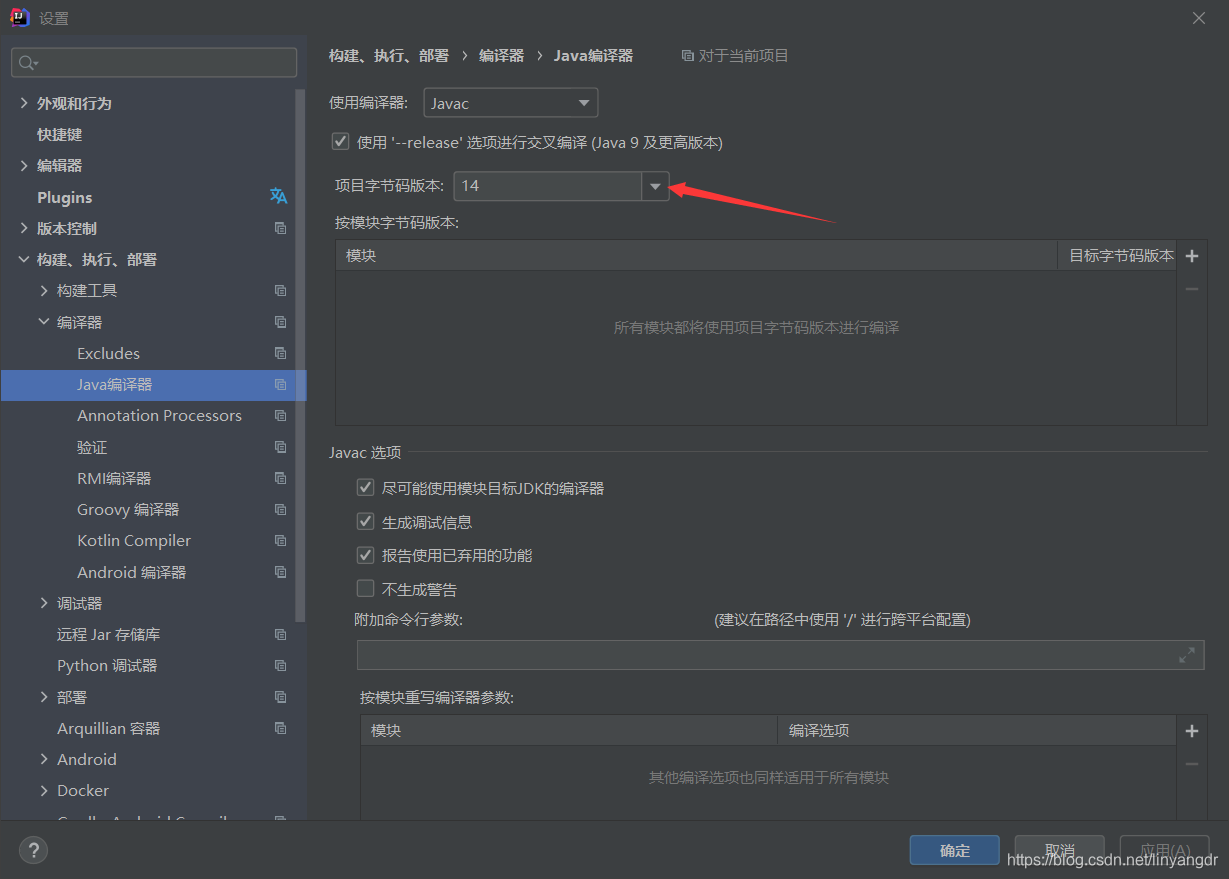Image resolution: width=1229 pixels, height=879 pixels.
Task: Click project-level icon beside 编译器
Action: click(x=280, y=322)
